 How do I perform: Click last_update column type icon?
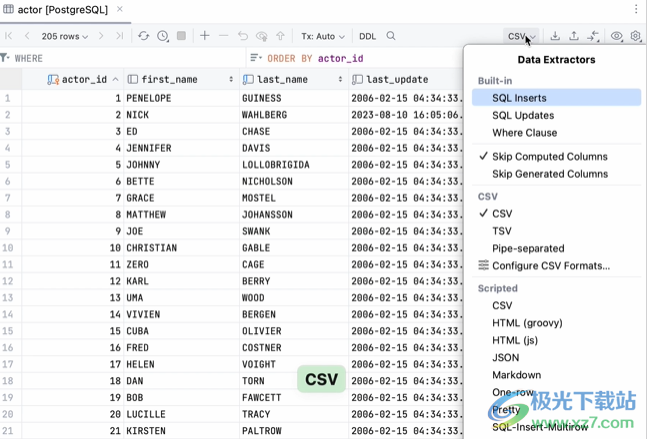[357, 79]
